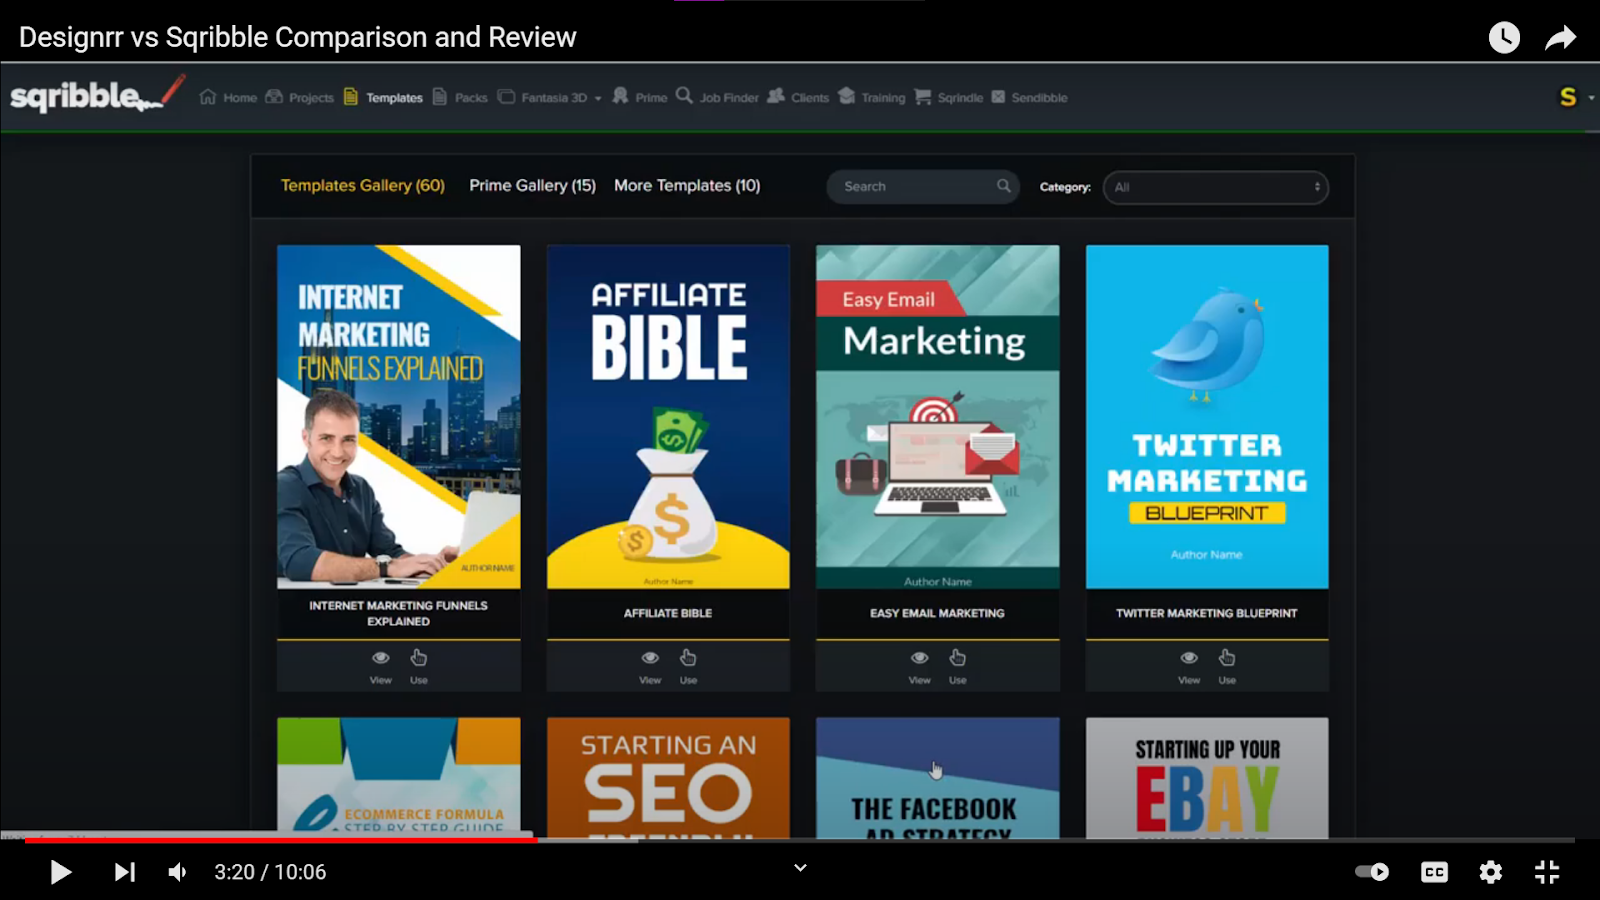The image size is (1600, 900).
Task: Open the Category dropdown set to All
Action: [x=1215, y=187]
